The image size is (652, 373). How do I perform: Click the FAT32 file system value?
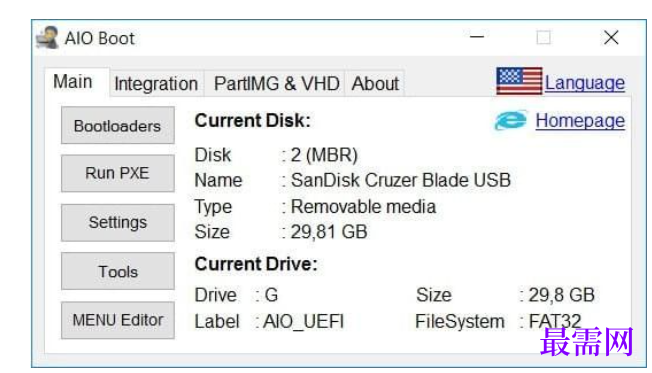(554, 321)
